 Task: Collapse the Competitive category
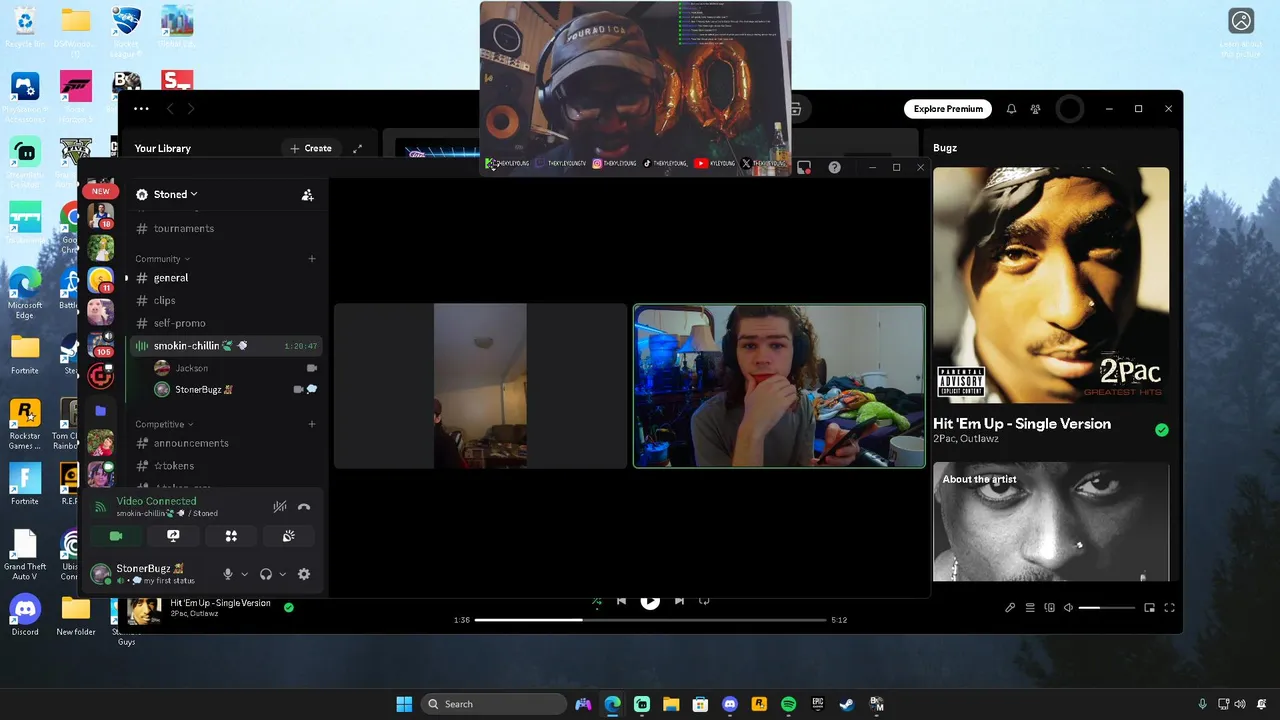click(x=165, y=424)
